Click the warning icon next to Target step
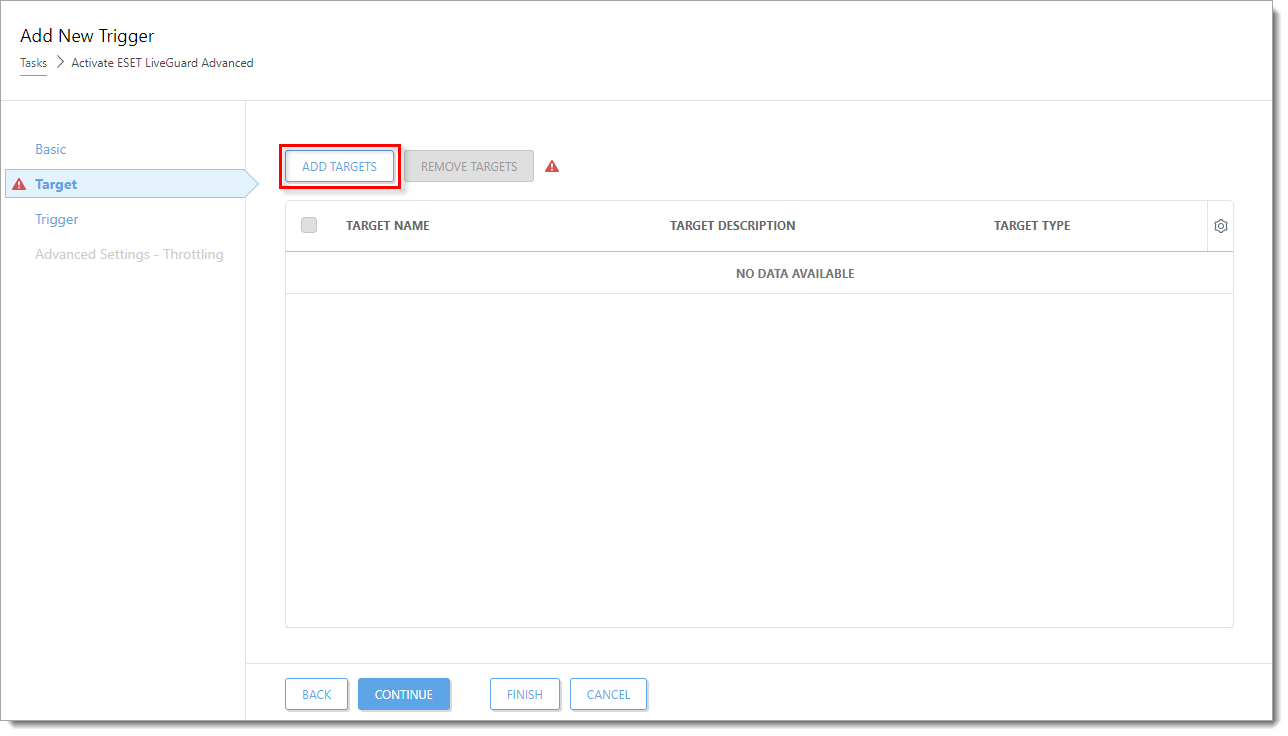This screenshot has height=736, width=1288. [x=19, y=184]
